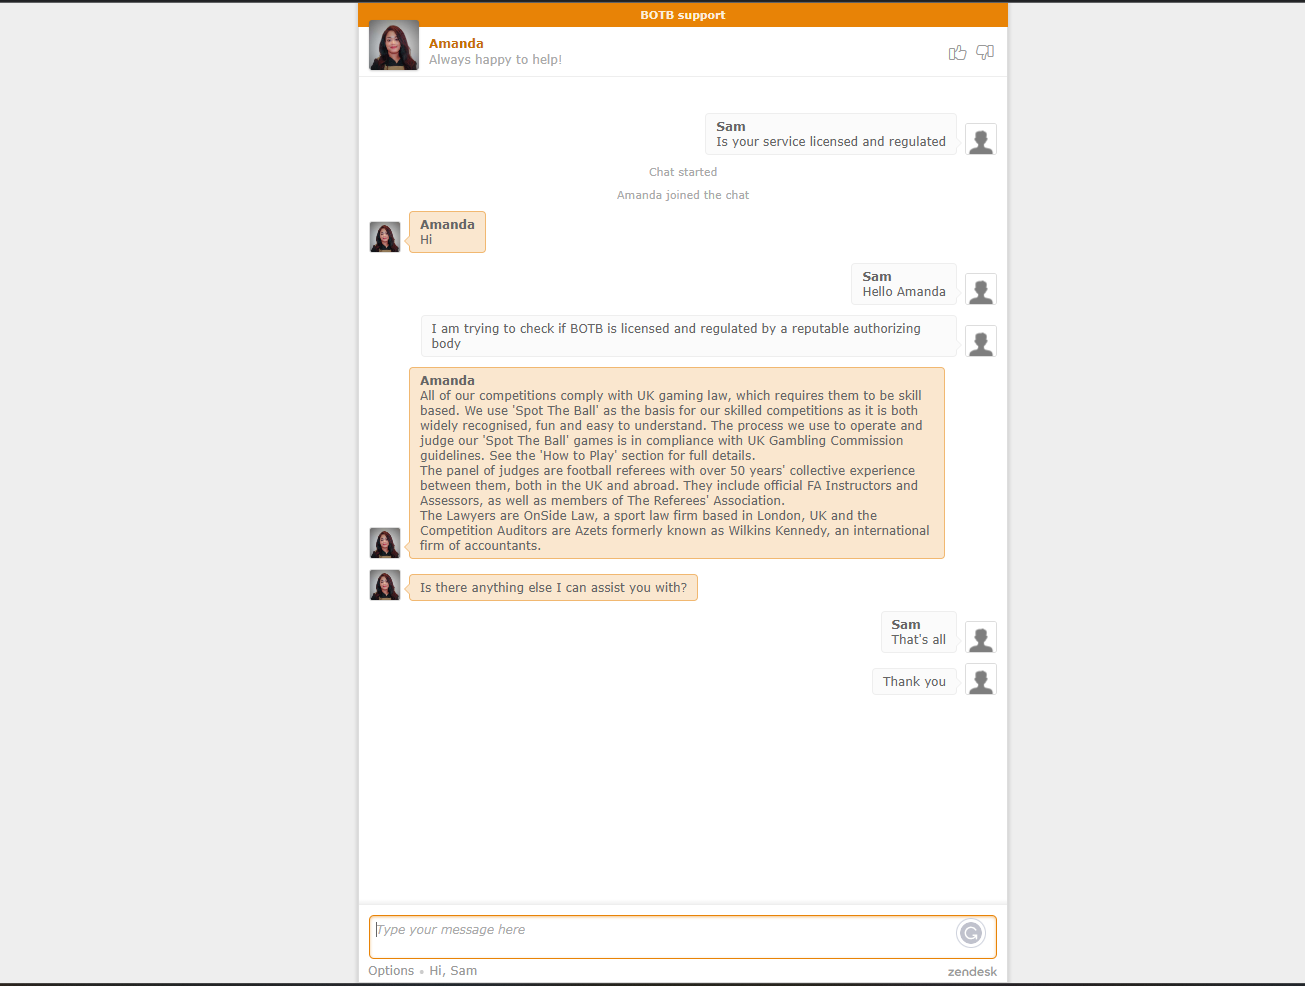This screenshot has width=1305, height=986.
Task: Click Sam's avatar beside 'Hello Amanda'
Action: coord(981,289)
